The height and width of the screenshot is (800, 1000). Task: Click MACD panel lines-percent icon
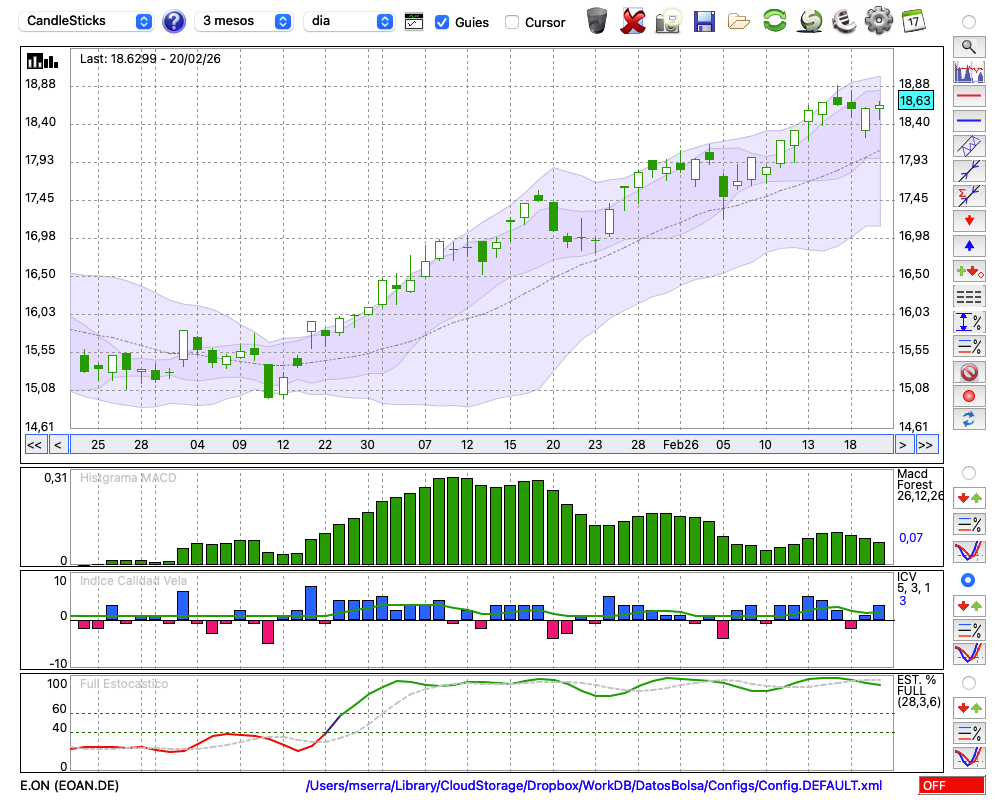tap(969, 524)
